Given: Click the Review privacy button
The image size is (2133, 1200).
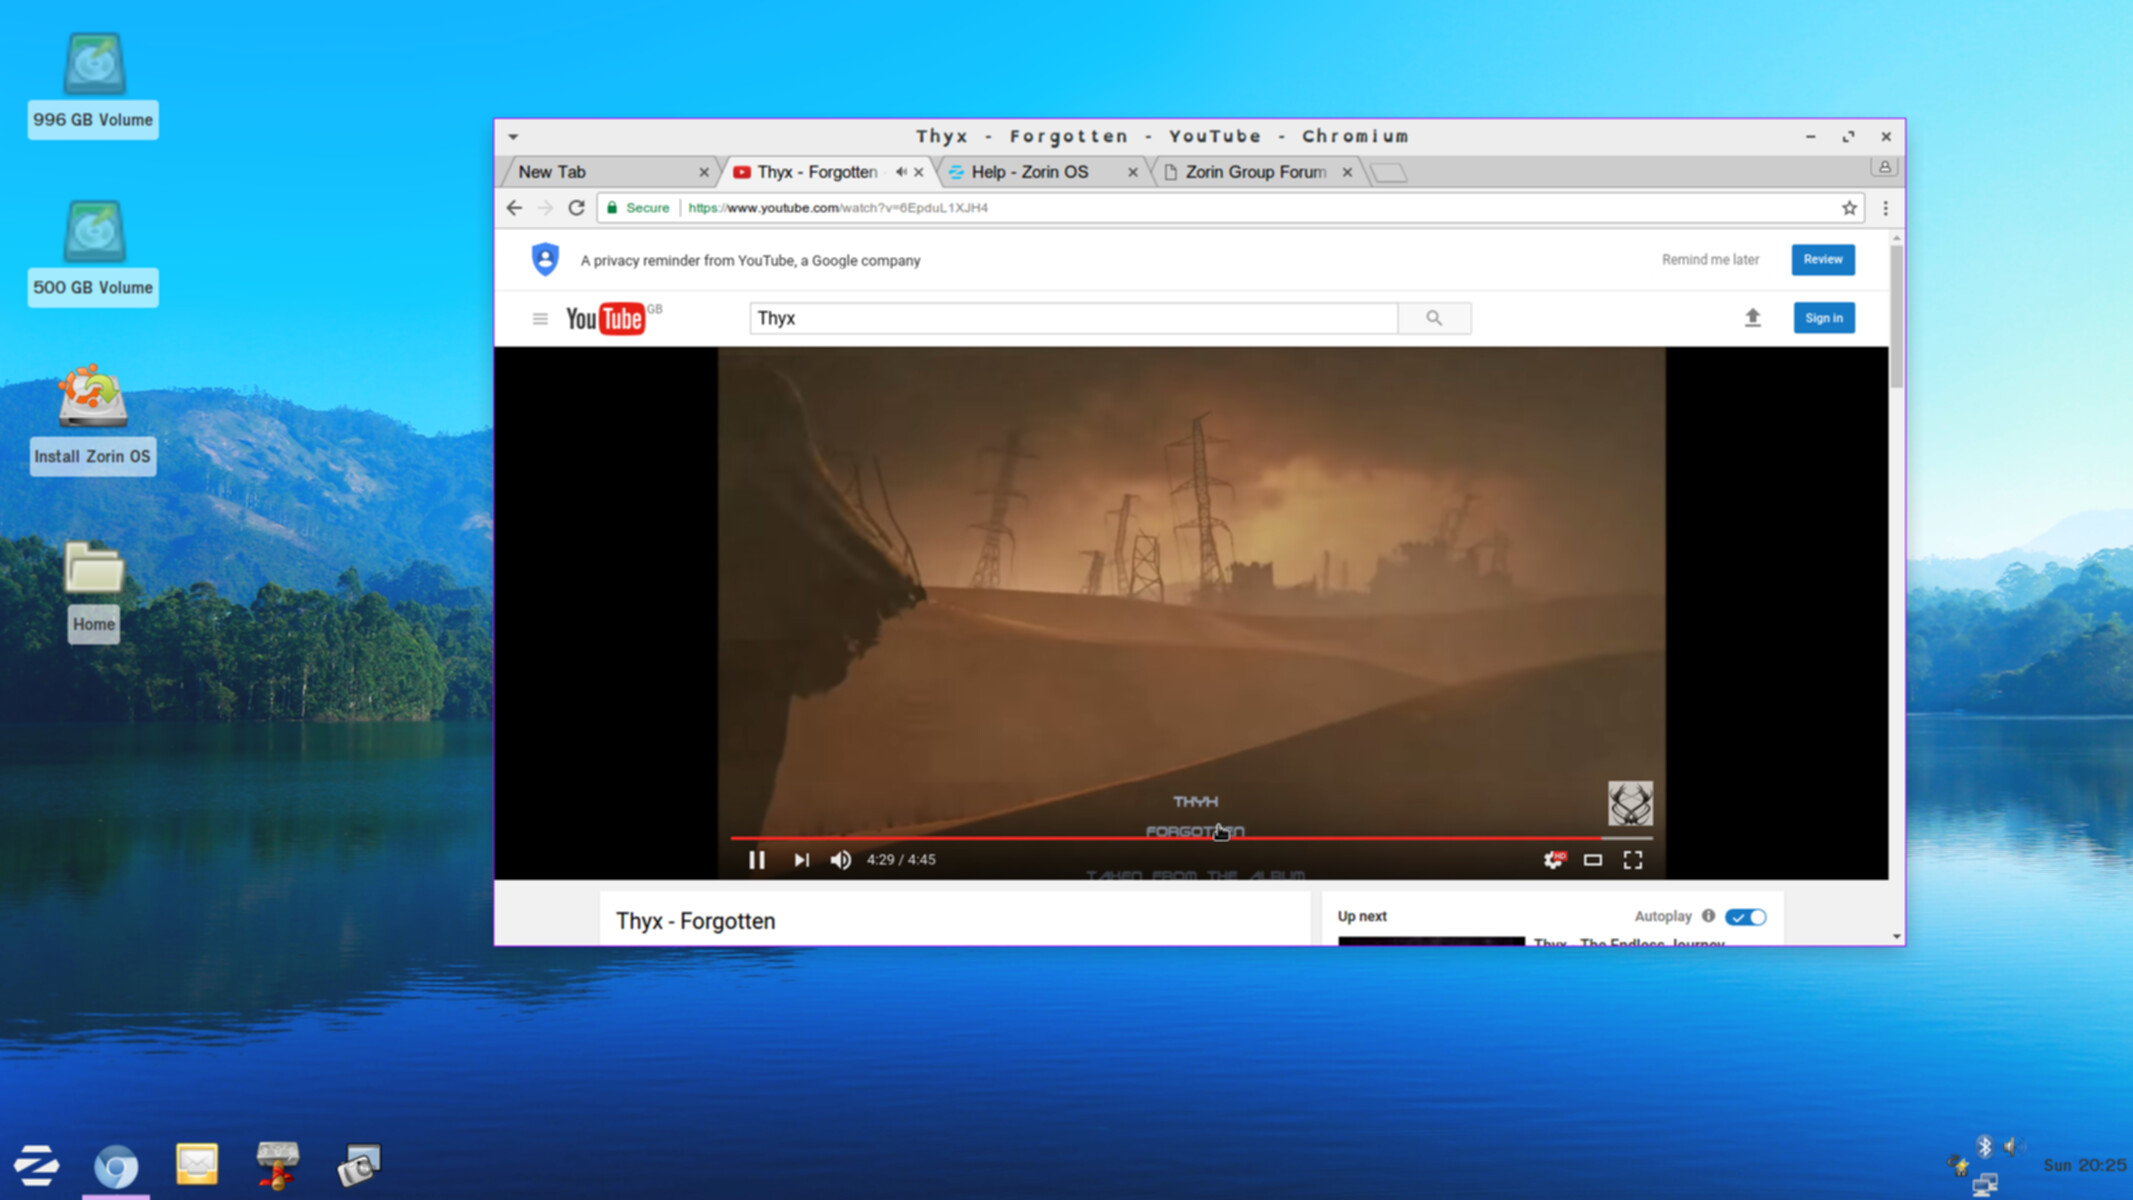Looking at the screenshot, I should (1822, 260).
